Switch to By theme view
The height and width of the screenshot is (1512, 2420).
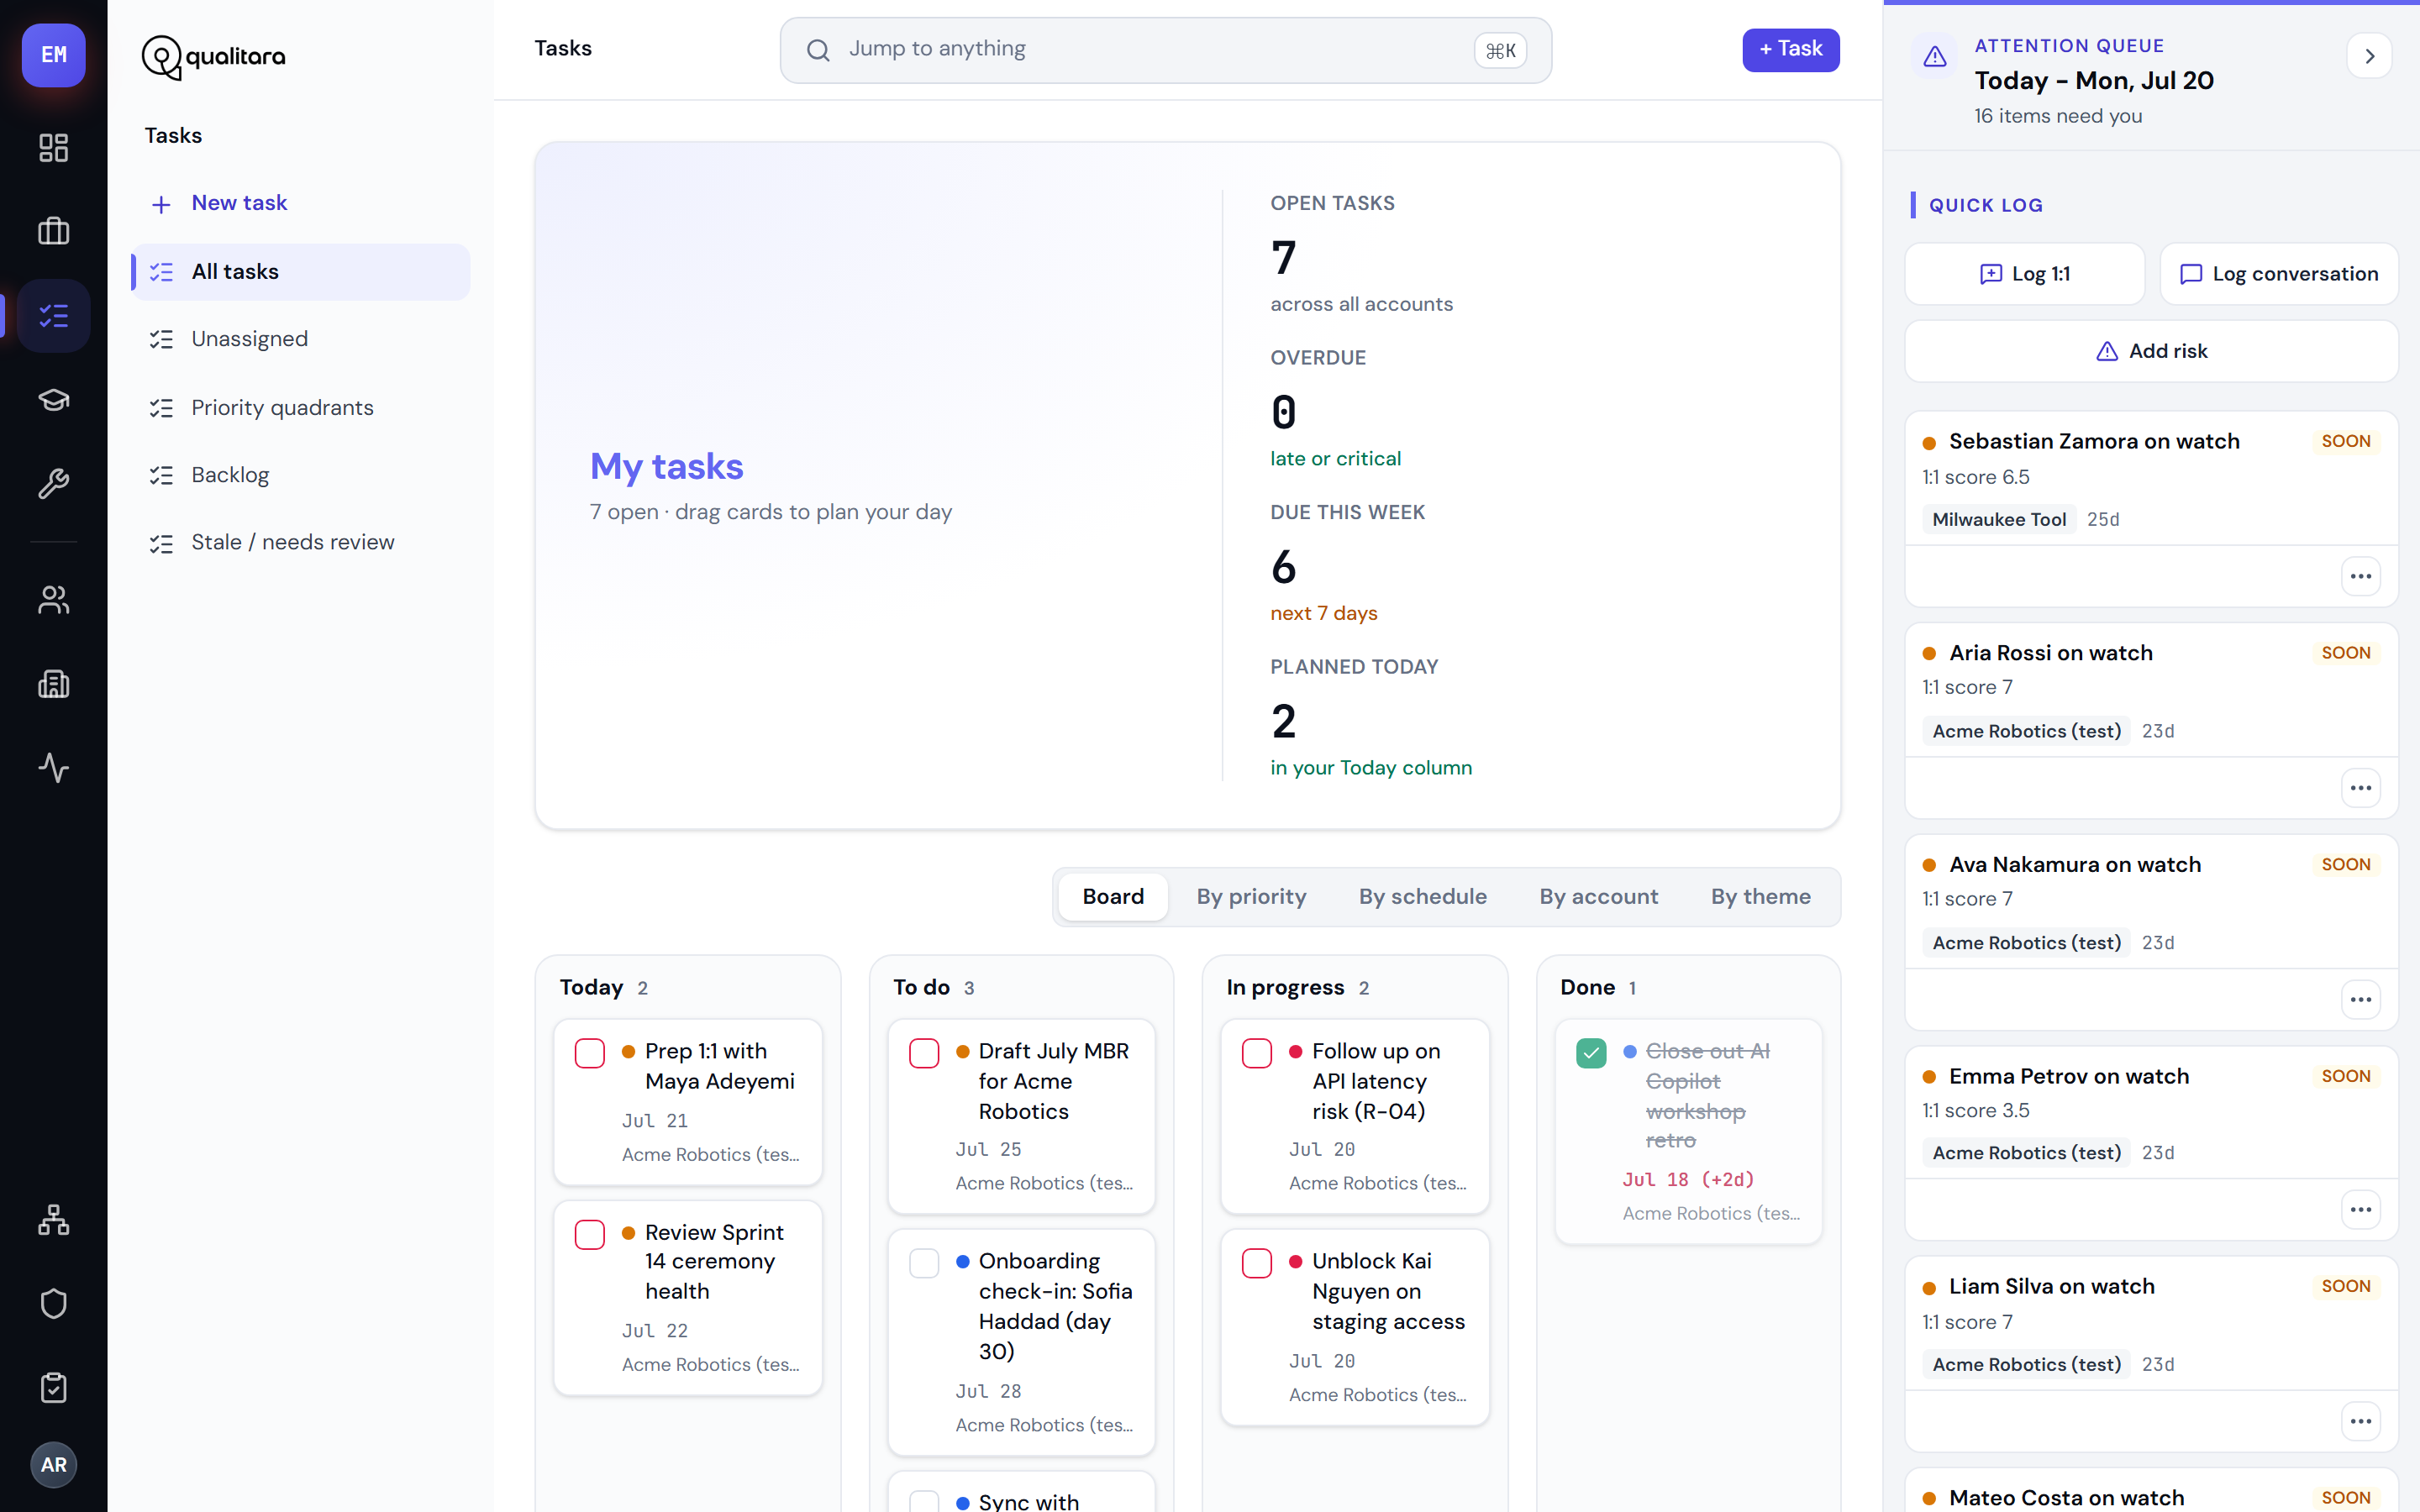click(x=1760, y=897)
